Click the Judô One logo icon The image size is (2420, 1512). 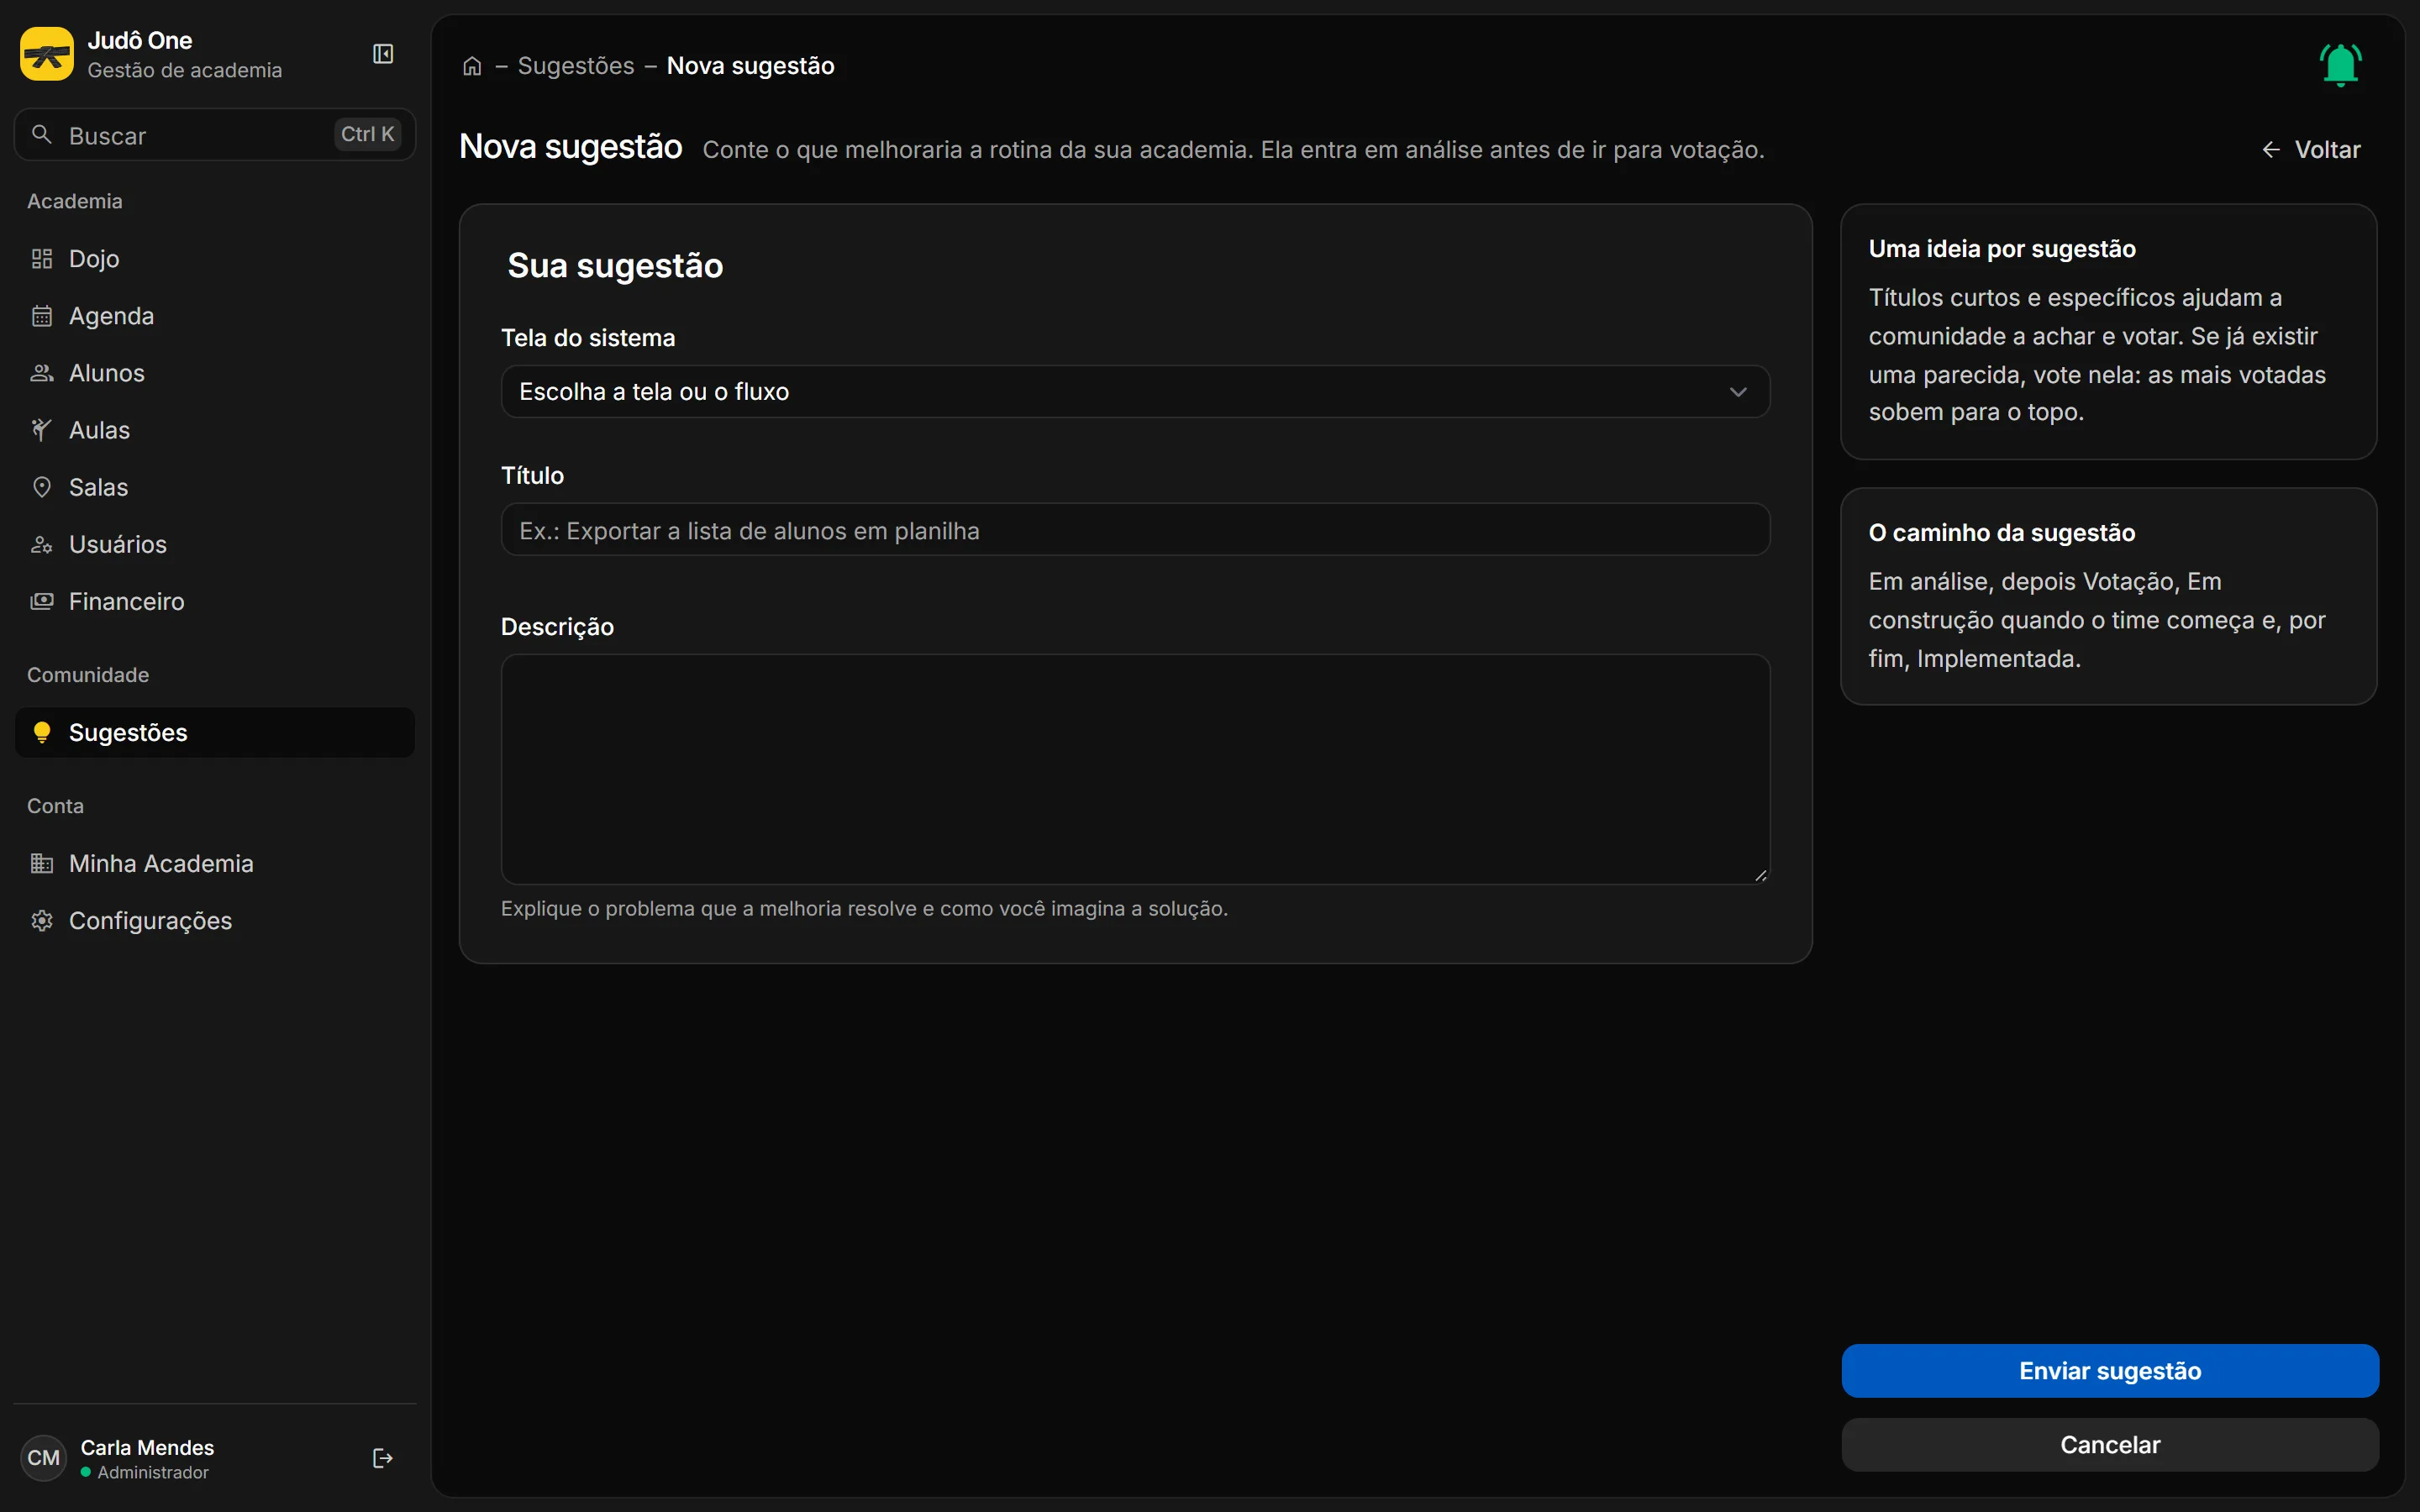click(47, 54)
